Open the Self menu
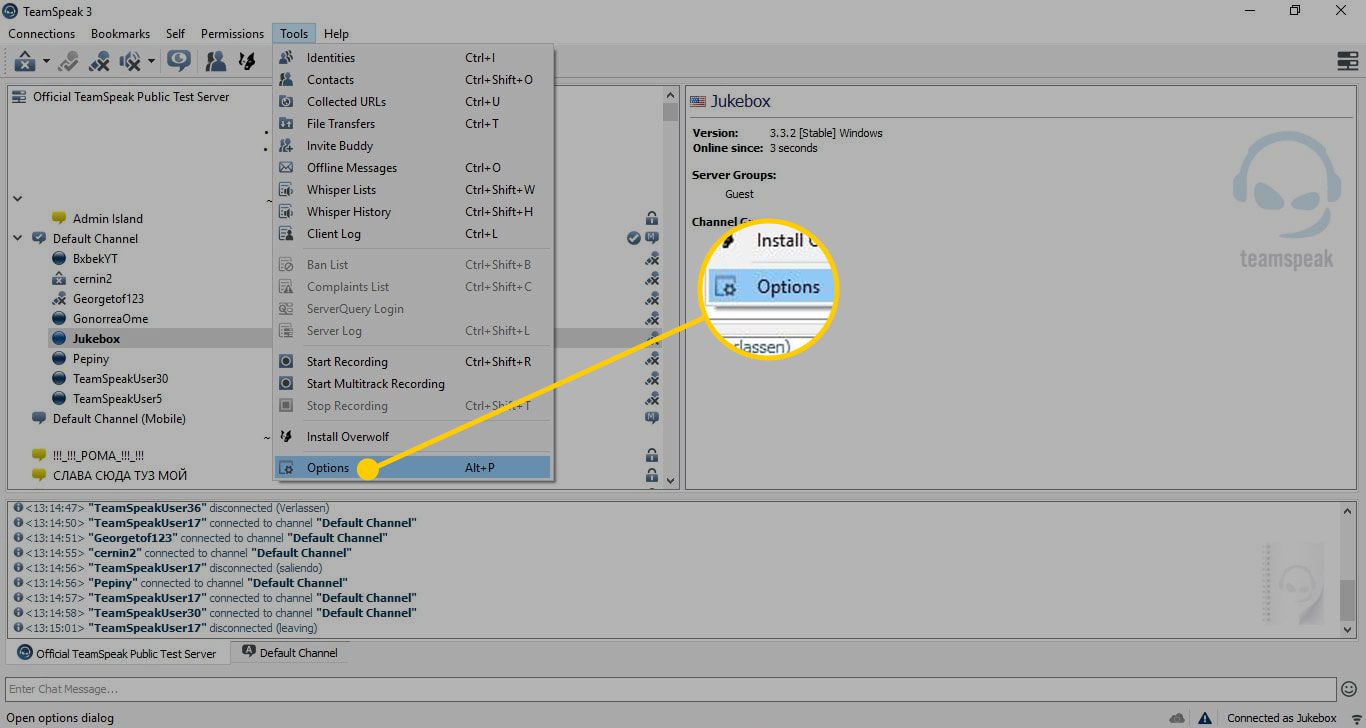Image resolution: width=1366 pixels, height=728 pixels. click(x=175, y=33)
